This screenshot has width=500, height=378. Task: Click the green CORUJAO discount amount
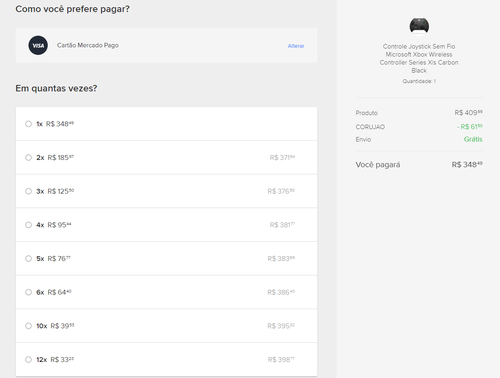(470, 127)
